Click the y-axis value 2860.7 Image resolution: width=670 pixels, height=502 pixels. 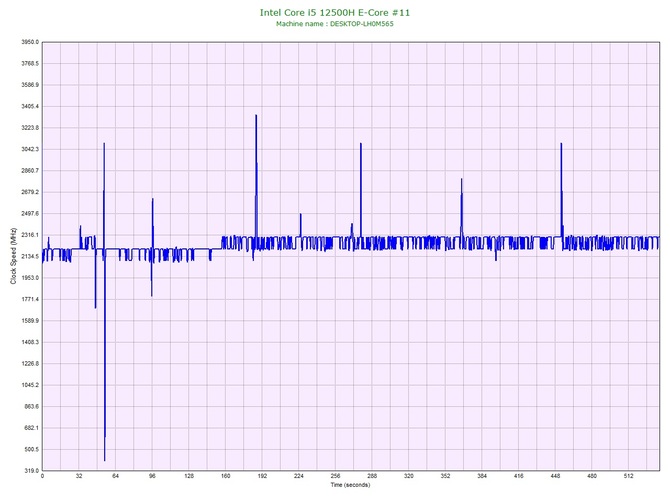click(x=30, y=170)
